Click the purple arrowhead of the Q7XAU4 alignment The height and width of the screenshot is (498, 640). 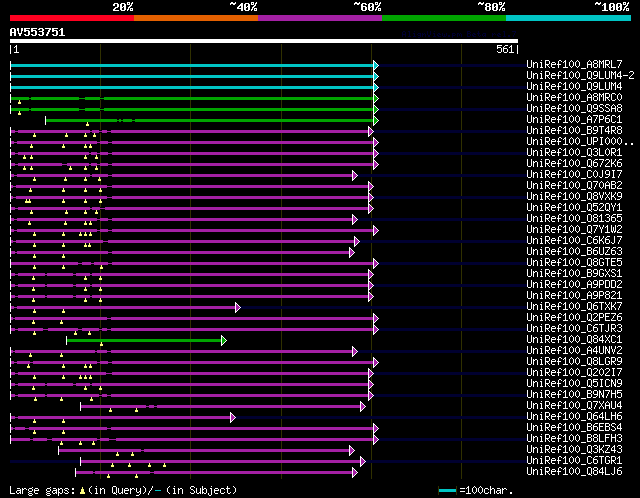[x=363, y=407]
